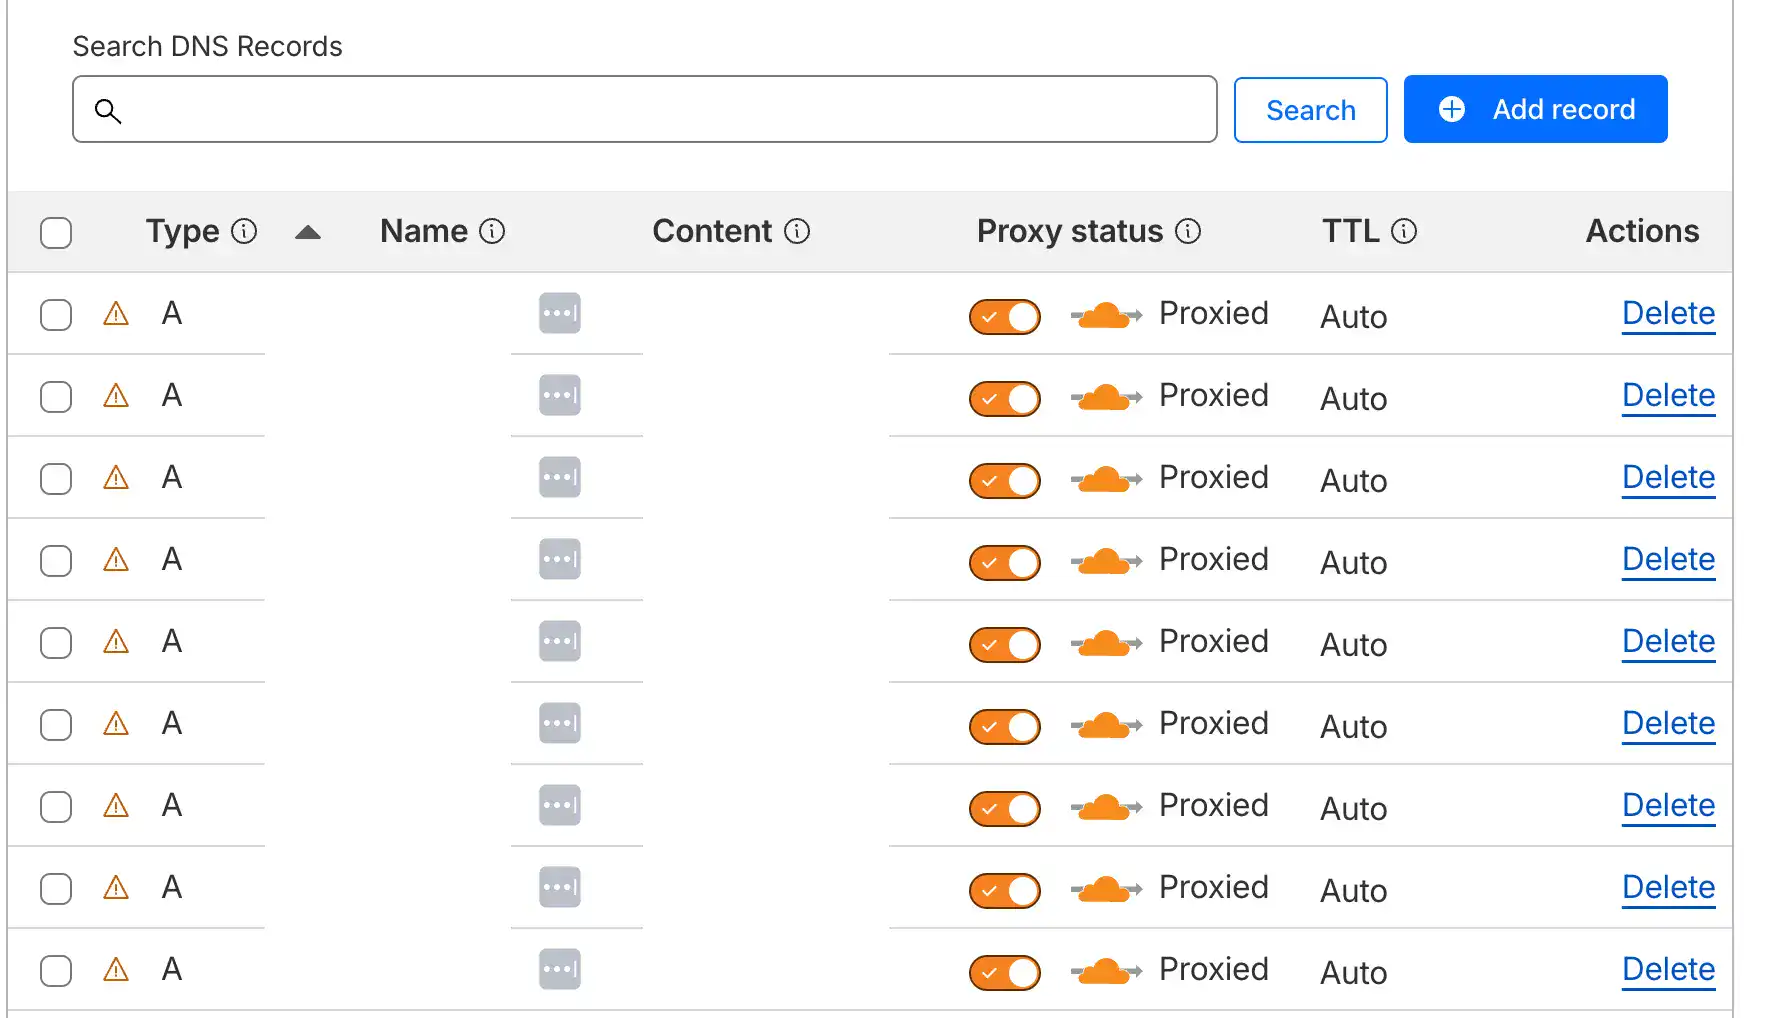Check the first A record checkbox
1776x1018 pixels.
56,315
